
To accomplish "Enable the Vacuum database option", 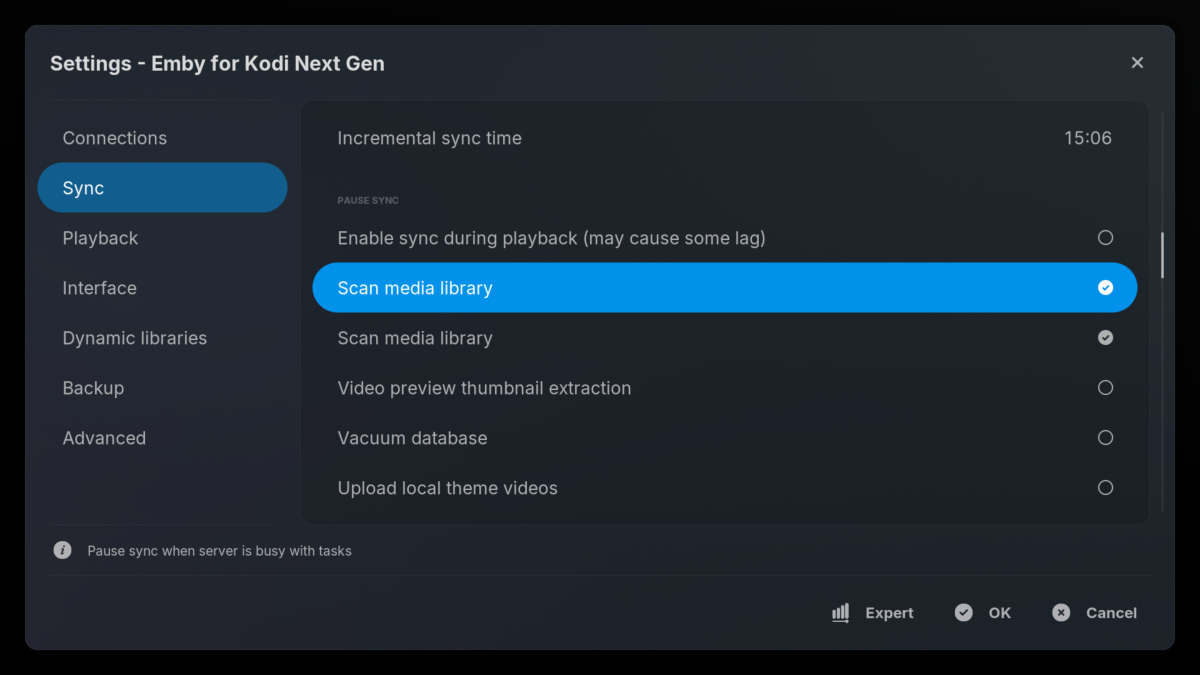I will point(1105,438).
